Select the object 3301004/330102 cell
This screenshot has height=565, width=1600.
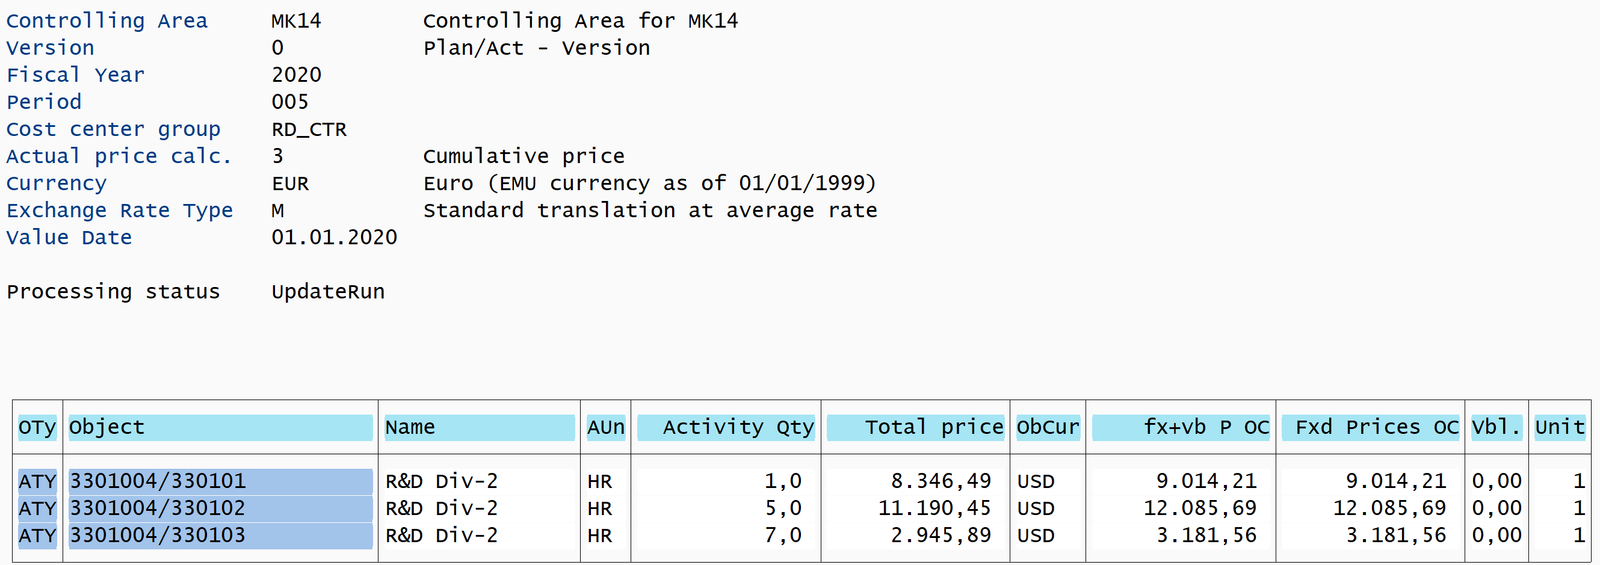tap(157, 508)
